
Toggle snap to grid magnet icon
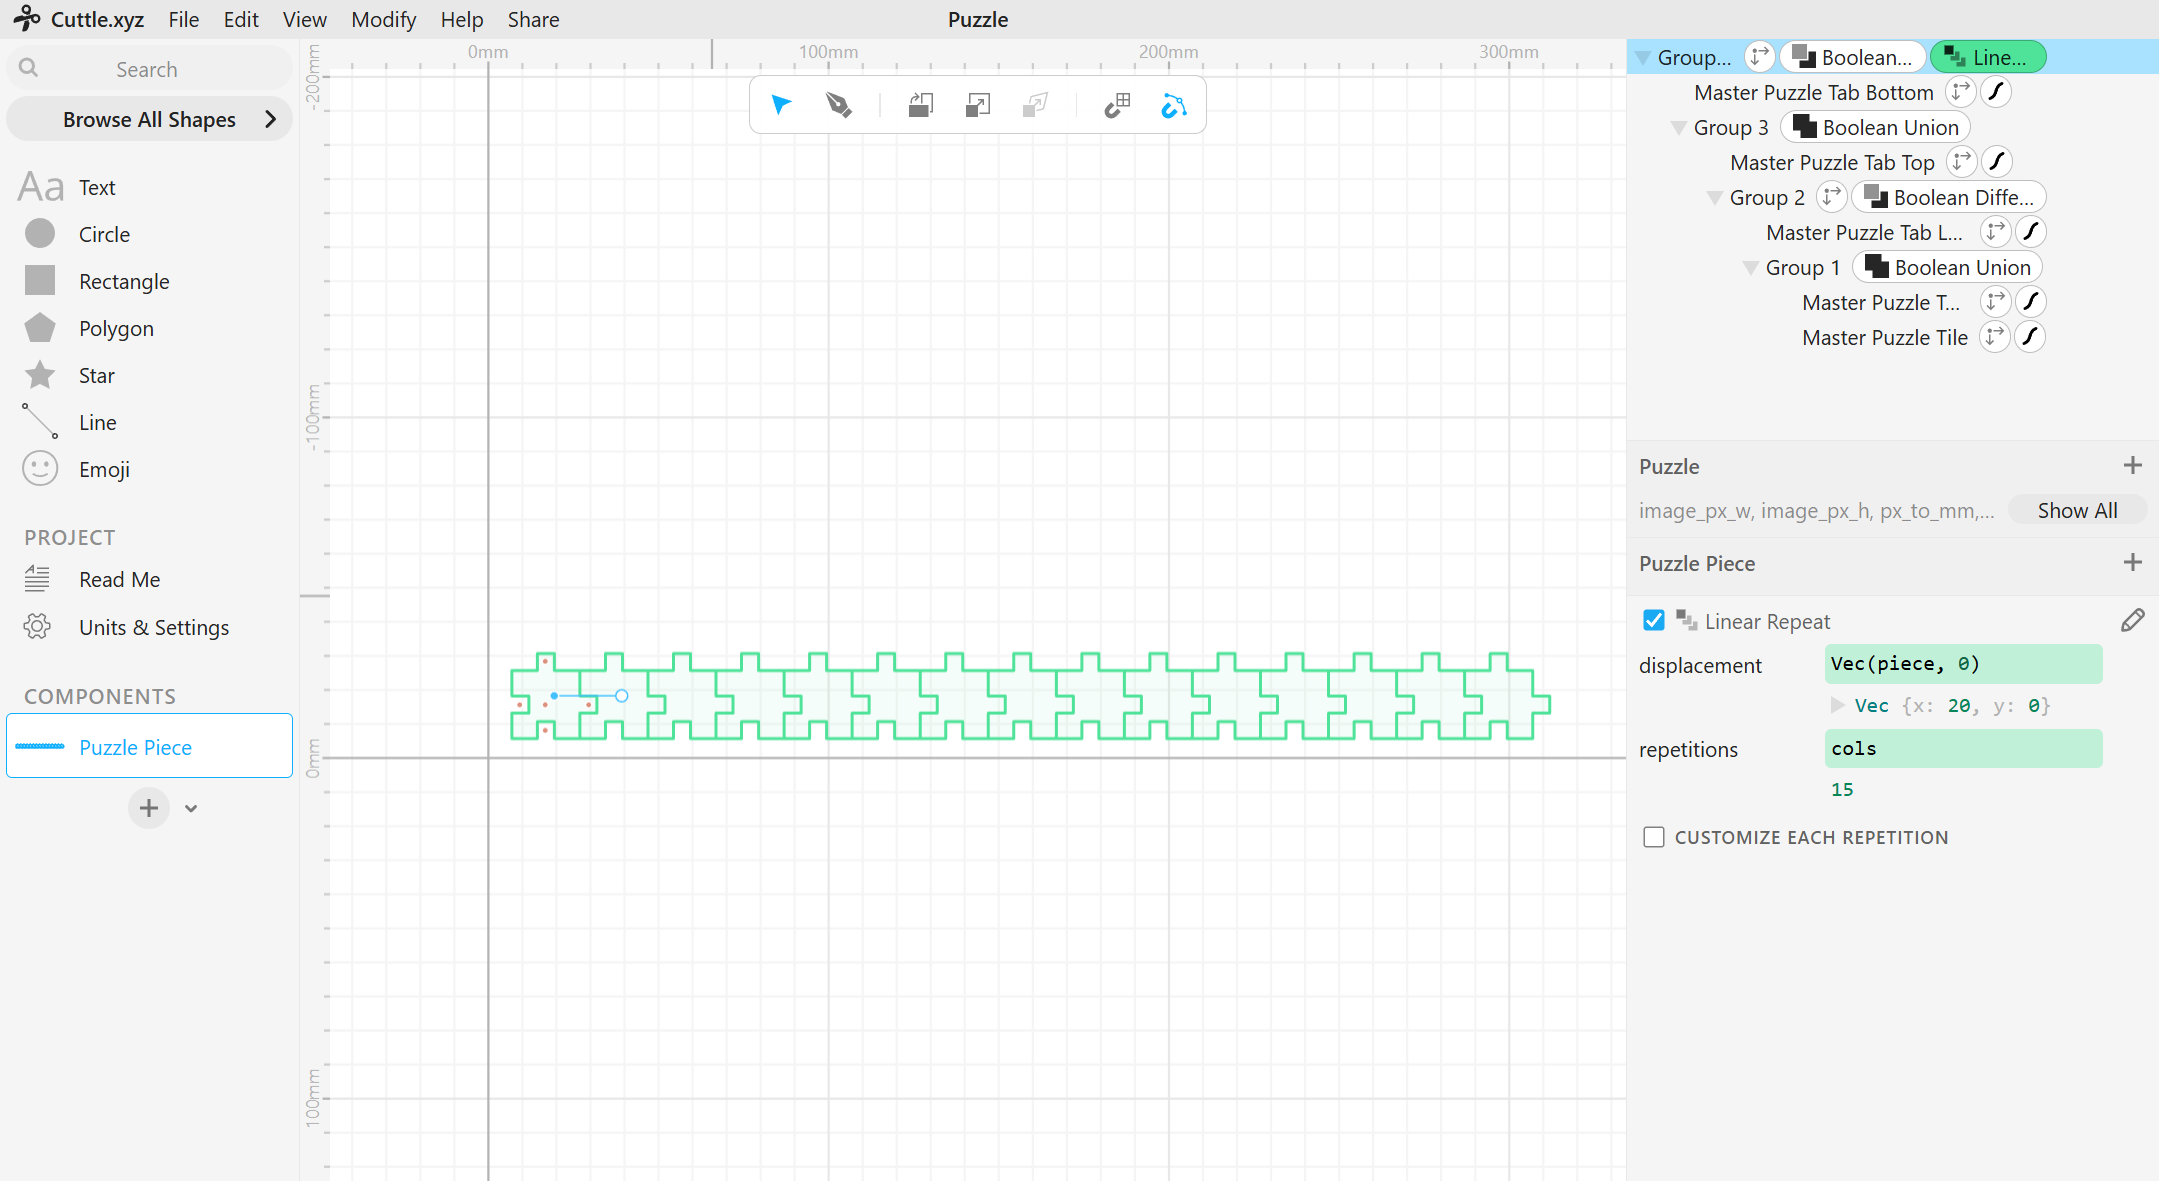[x=1117, y=105]
